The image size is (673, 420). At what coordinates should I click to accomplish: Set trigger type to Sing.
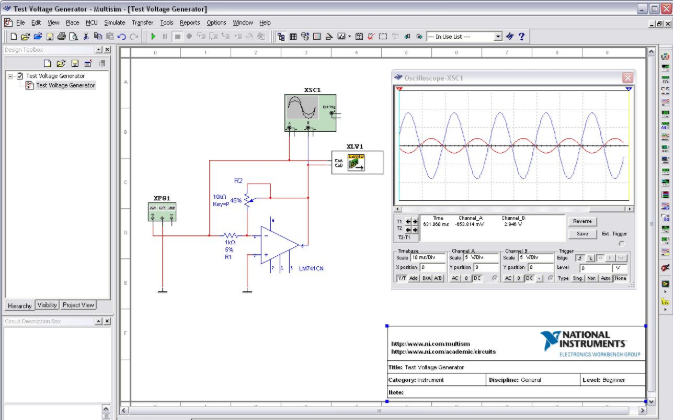[578, 278]
